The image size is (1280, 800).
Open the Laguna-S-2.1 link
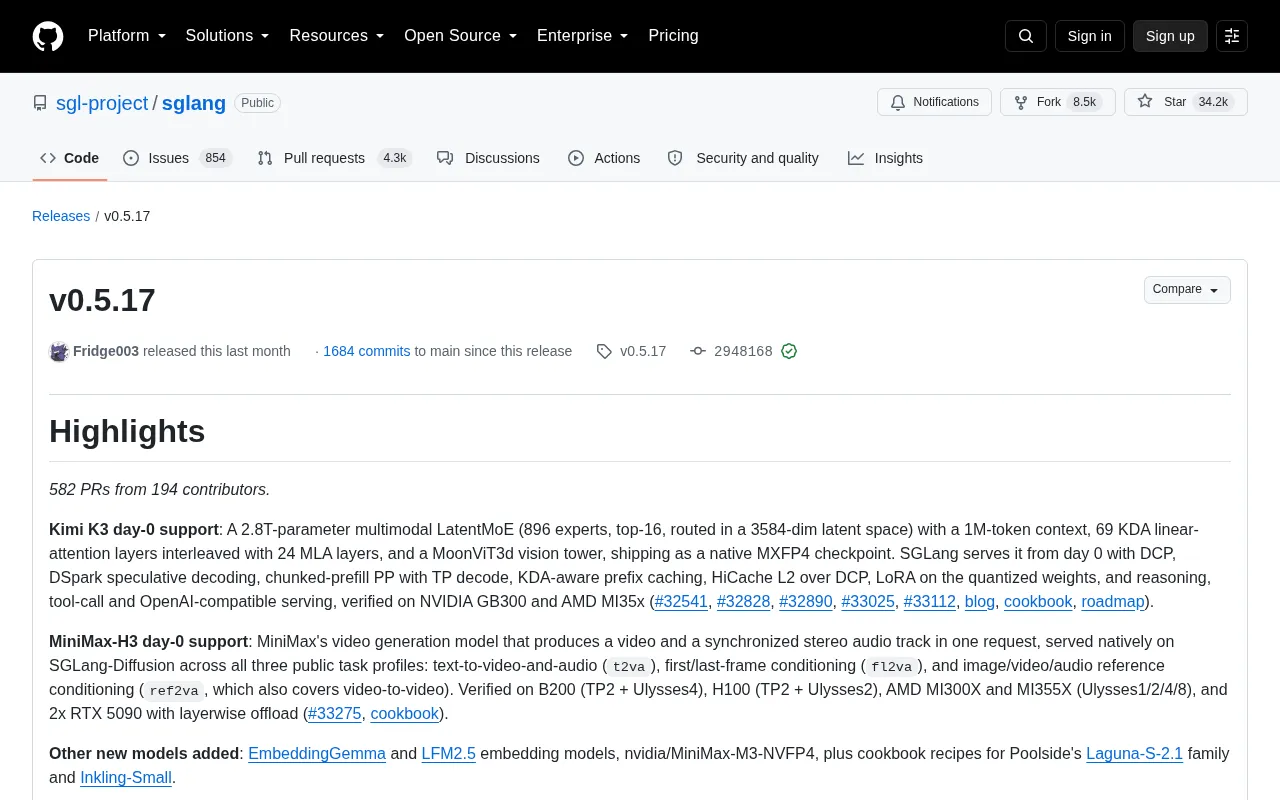coord(1135,753)
